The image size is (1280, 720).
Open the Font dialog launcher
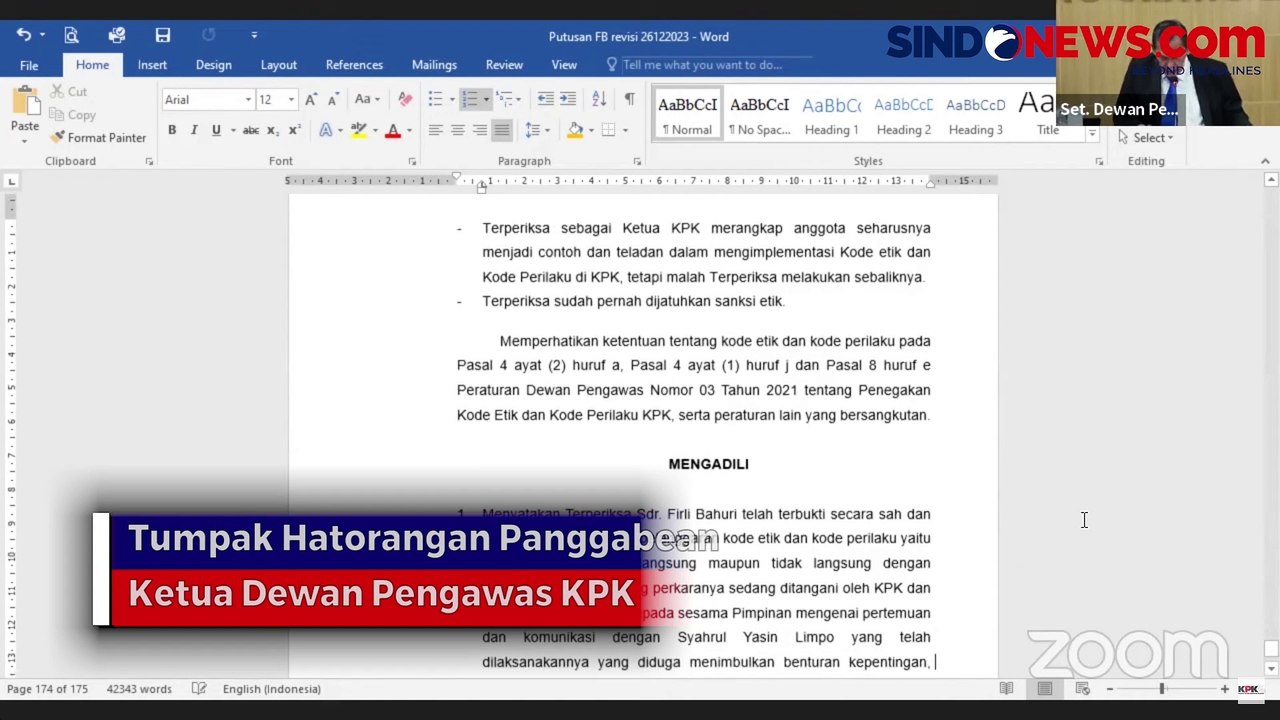point(412,161)
